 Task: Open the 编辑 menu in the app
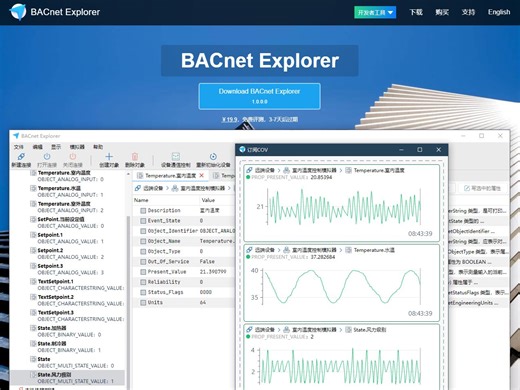pyautogui.click(x=37, y=147)
